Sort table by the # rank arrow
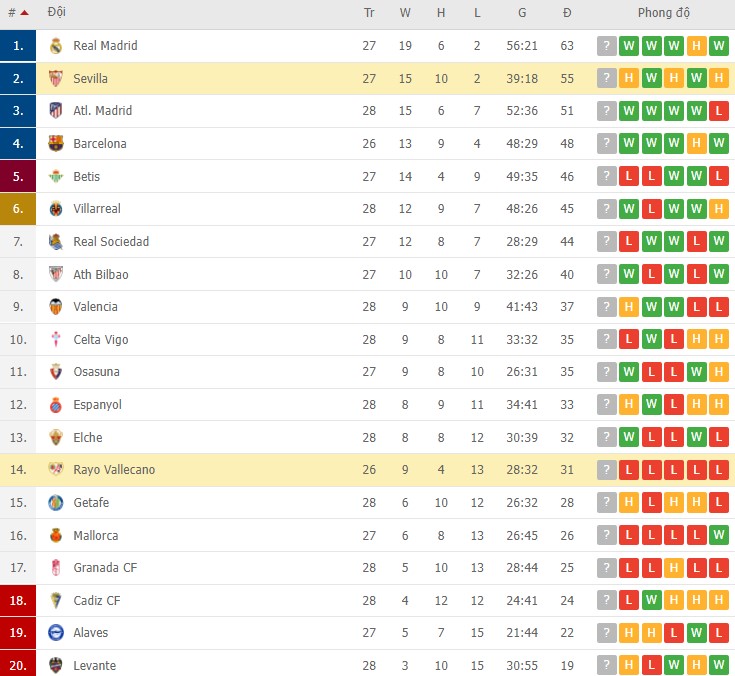 [x=24, y=13]
